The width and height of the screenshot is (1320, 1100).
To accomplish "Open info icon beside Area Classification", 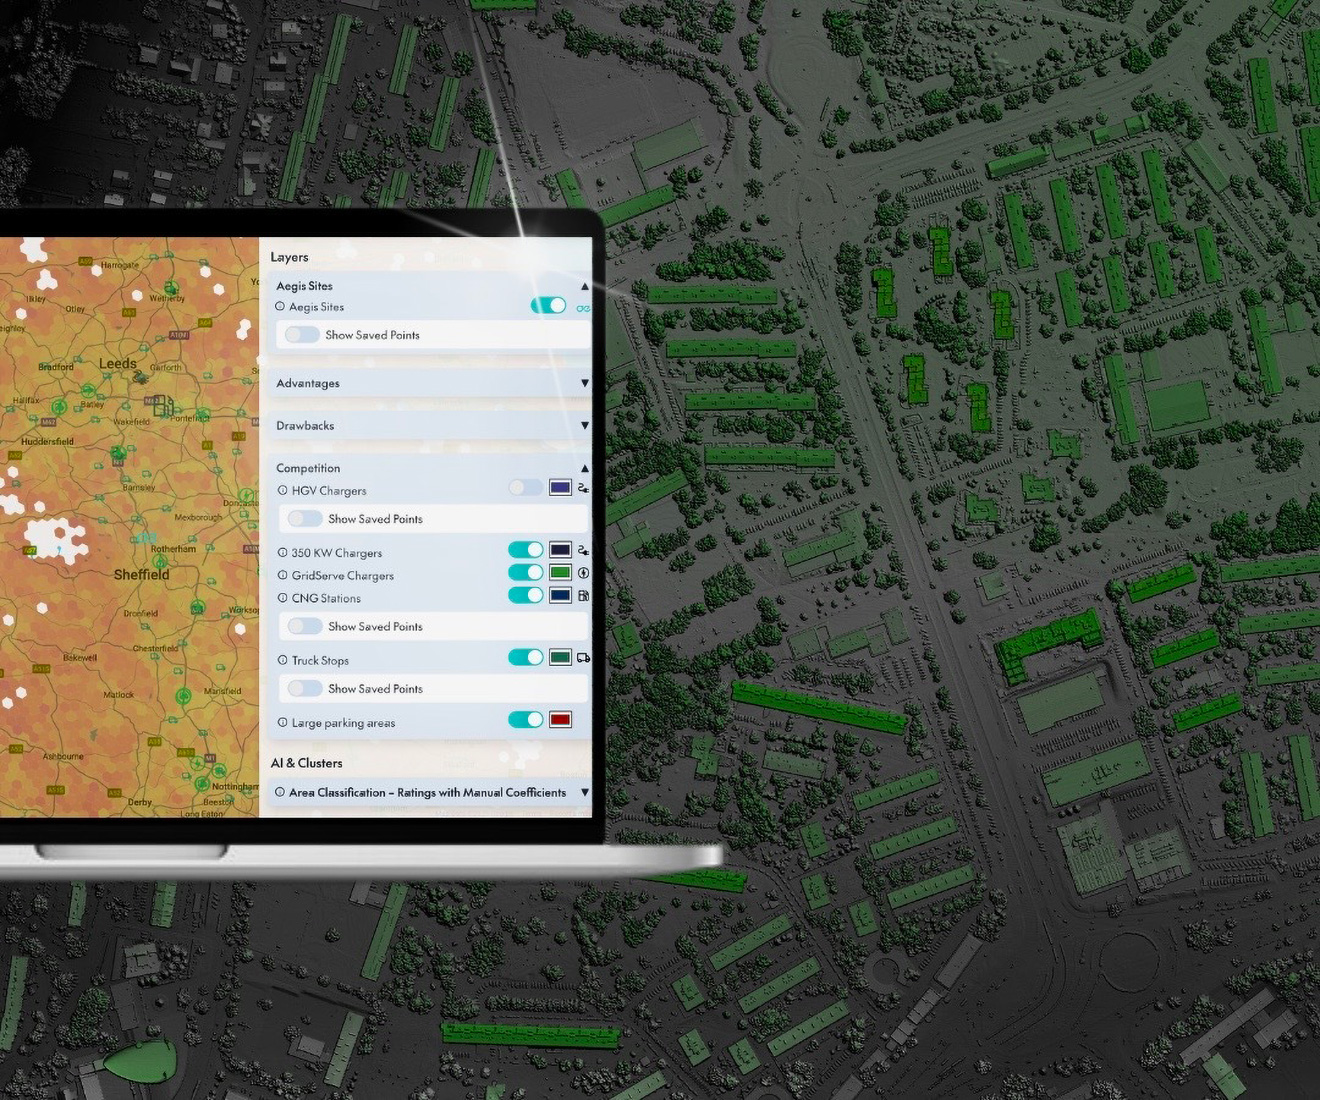I will click(x=280, y=792).
